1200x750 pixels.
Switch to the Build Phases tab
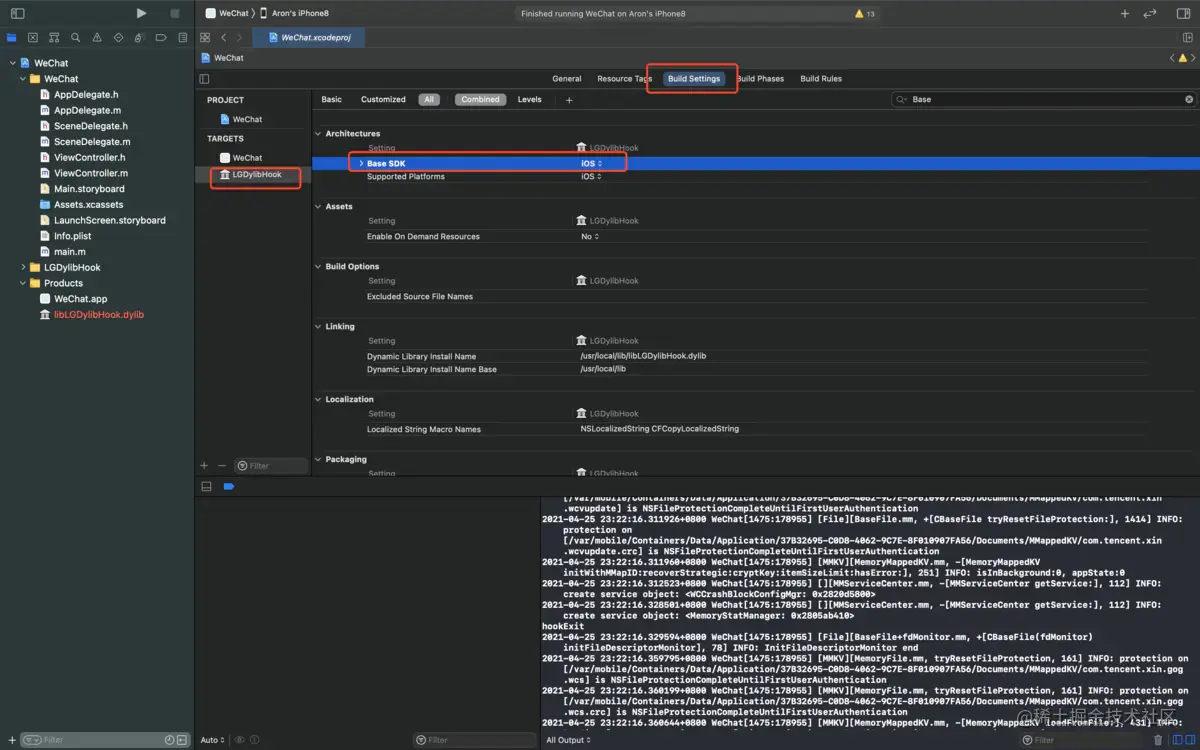(x=760, y=78)
